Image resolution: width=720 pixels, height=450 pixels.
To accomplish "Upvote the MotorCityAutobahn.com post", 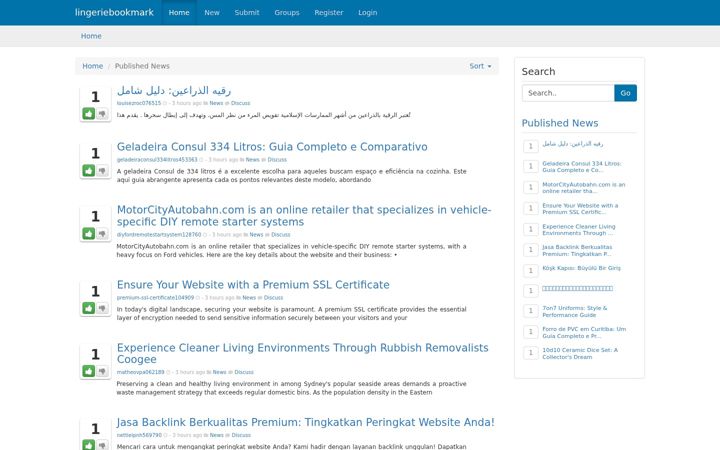I will tap(89, 234).
